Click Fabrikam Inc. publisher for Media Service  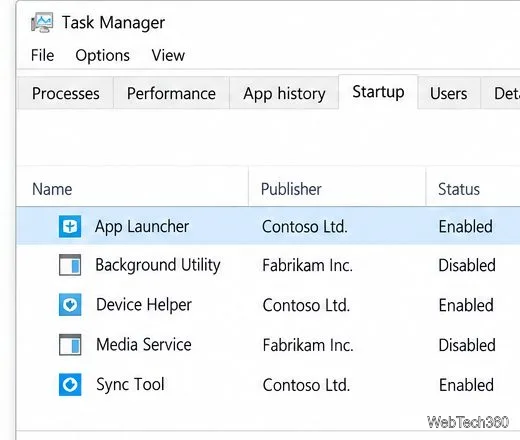(x=308, y=345)
